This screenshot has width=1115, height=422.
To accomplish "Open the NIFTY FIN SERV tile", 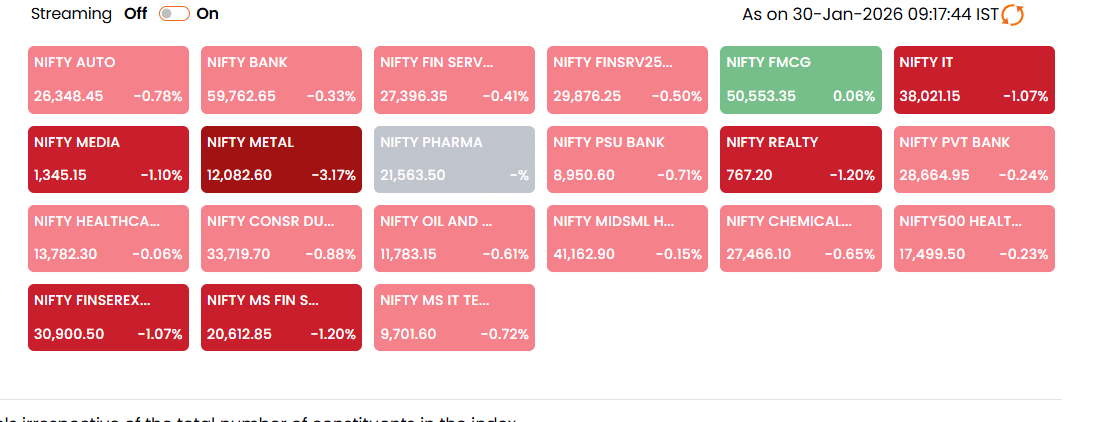I will pyautogui.click(x=454, y=79).
